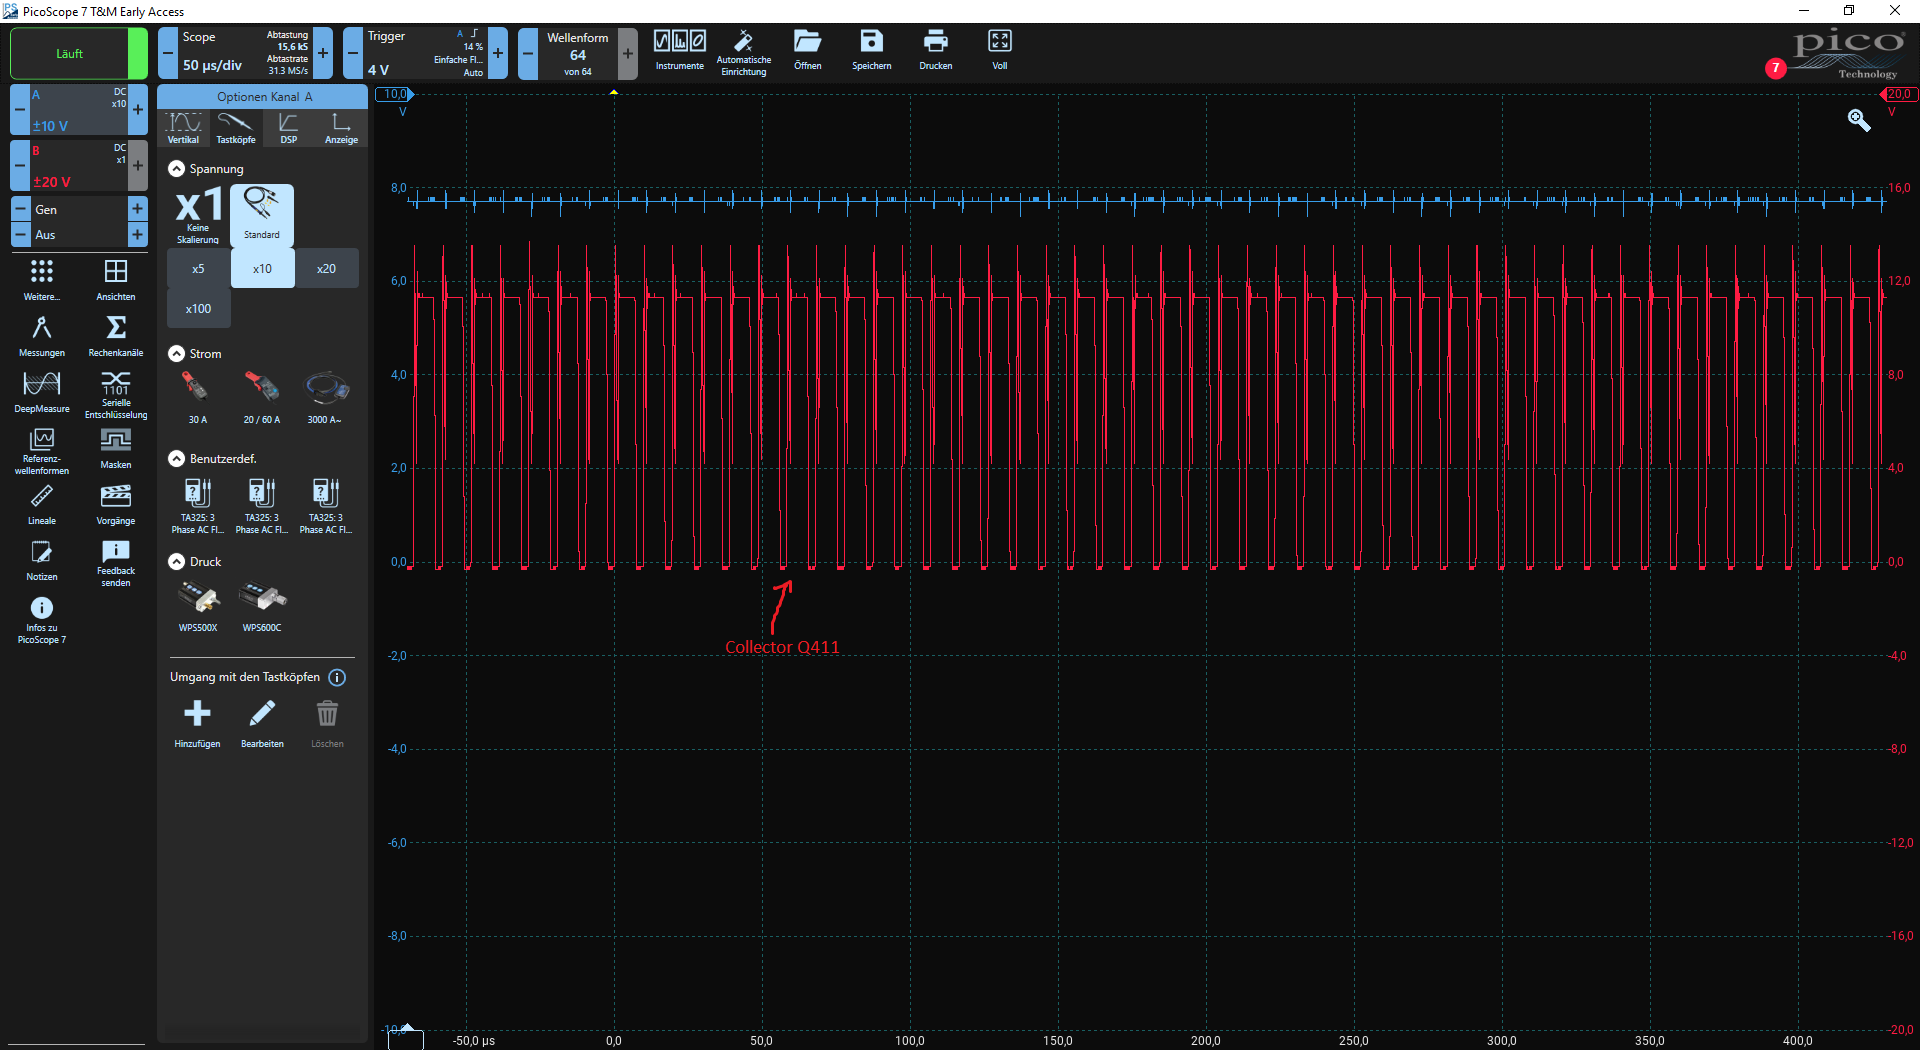Select the Lineale rulers tool
Screen dimensions: 1920x1050
42,505
